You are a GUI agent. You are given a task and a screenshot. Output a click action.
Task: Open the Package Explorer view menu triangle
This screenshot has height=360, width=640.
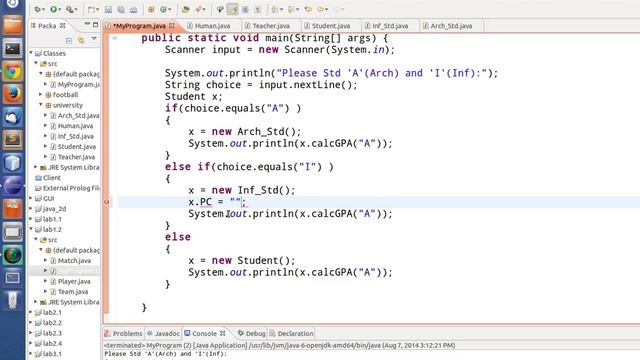94,39
